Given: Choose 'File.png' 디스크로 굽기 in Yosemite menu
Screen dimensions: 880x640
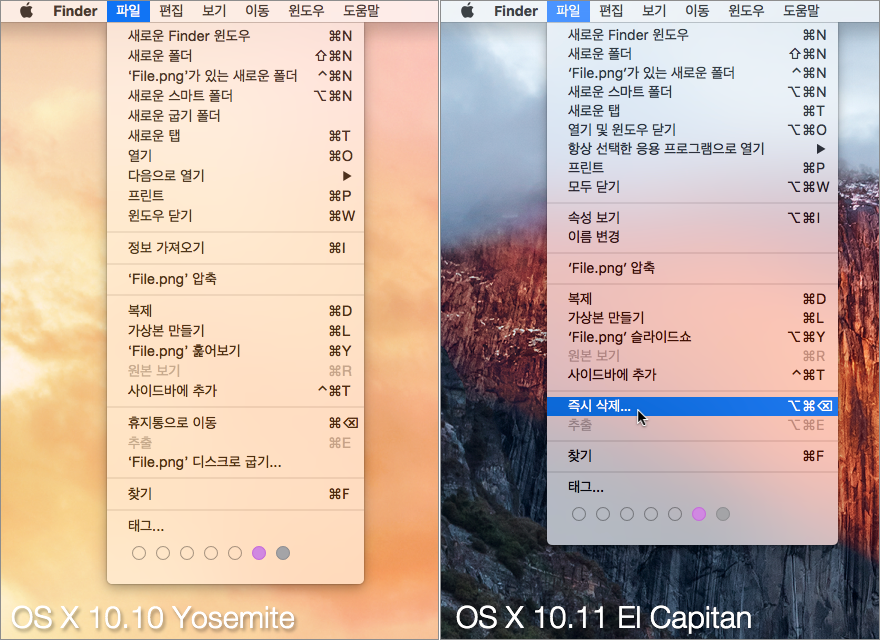Looking at the screenshot, I should click(235, 463).
